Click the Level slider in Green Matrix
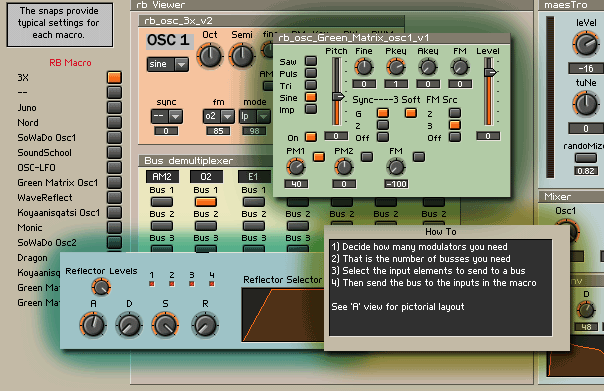Viewport: 604px width, 391px height. [489, 92]
